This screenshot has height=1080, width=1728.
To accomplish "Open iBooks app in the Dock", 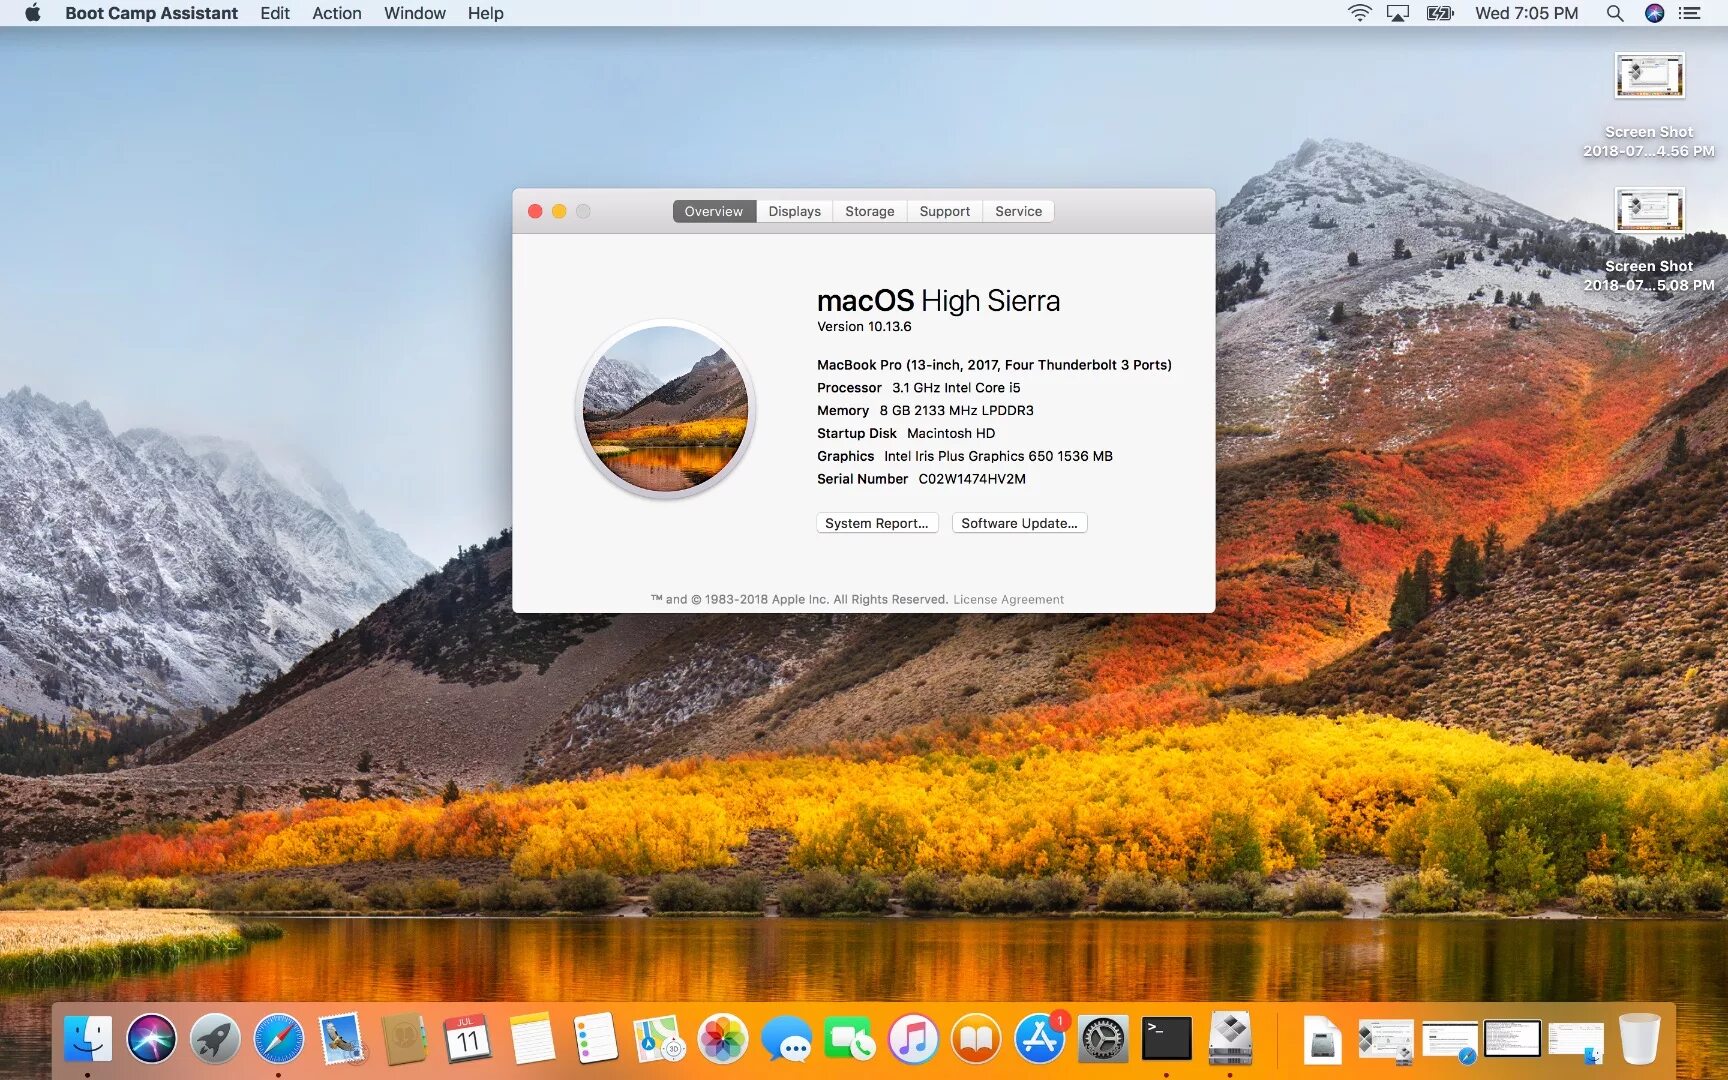I will (x=976, y=1039).
